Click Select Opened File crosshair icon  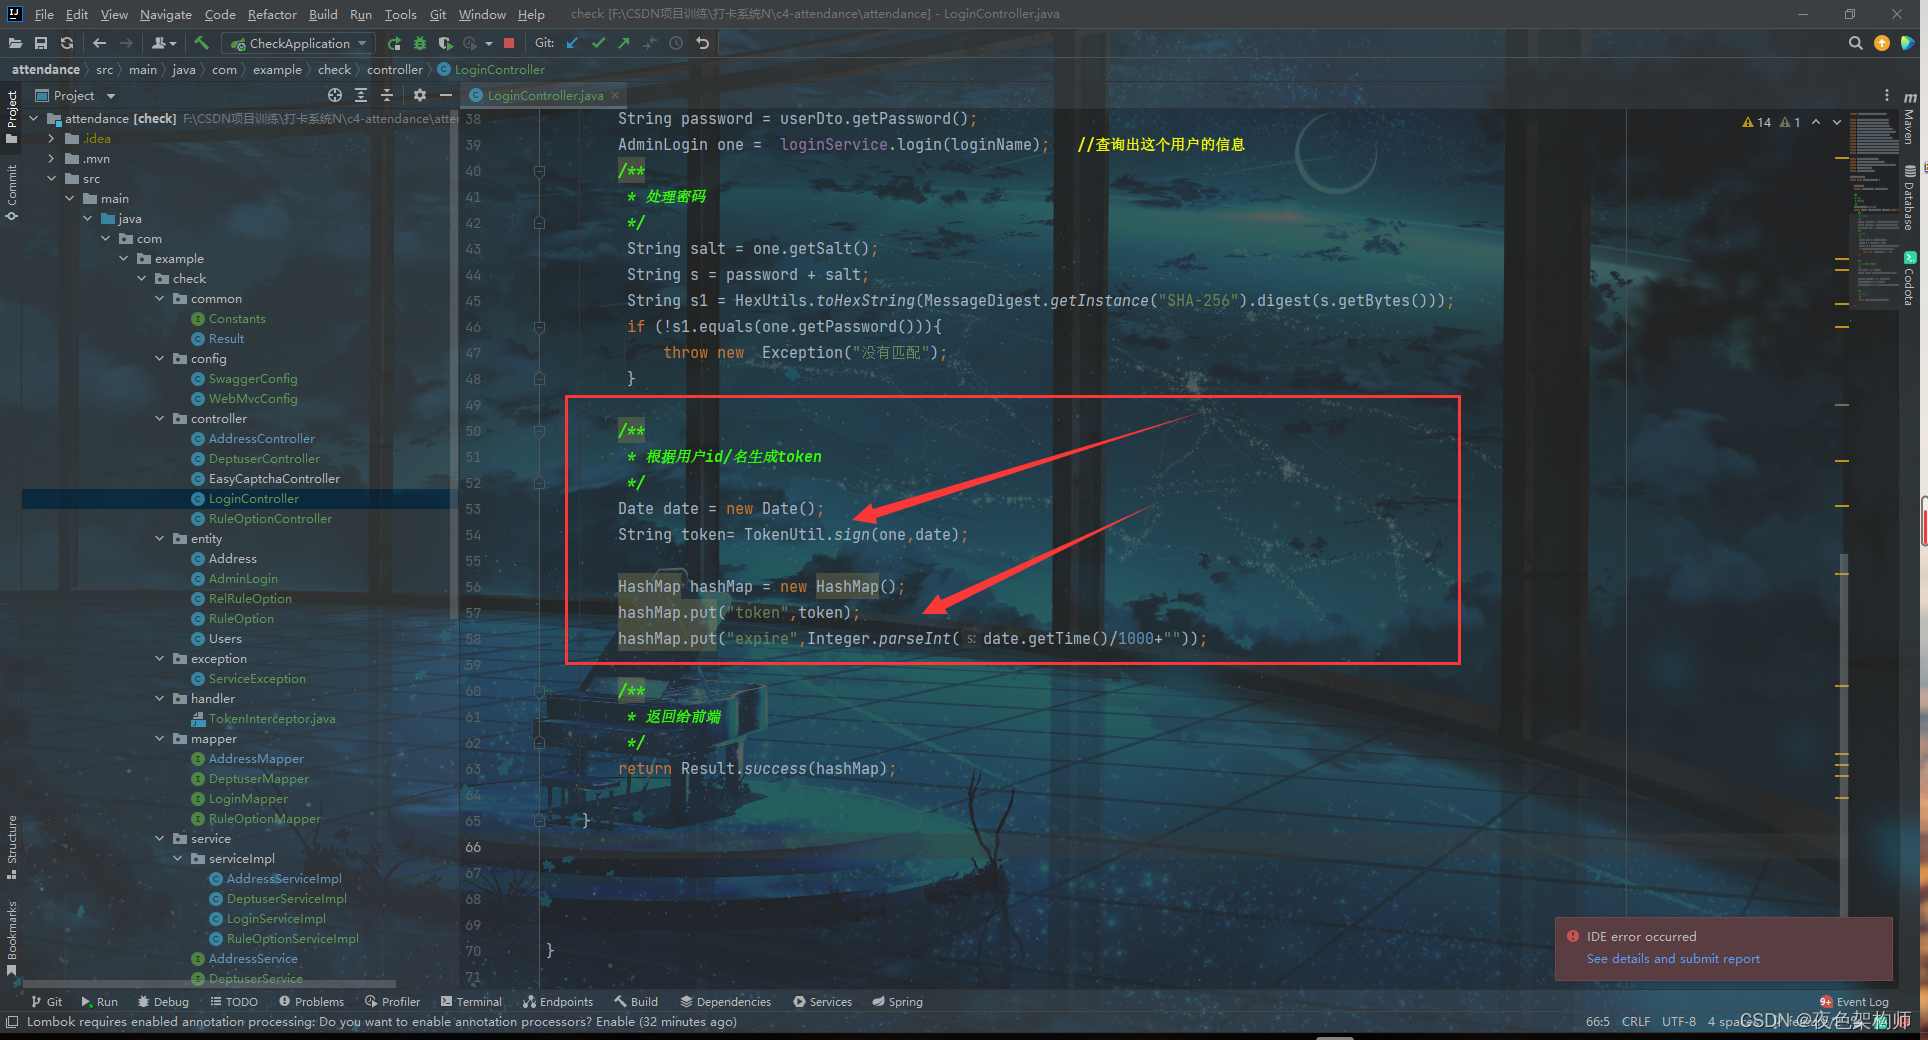[335, 95]
